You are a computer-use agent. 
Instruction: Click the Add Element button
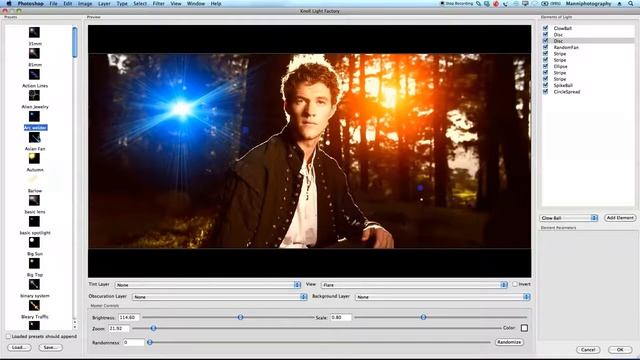pyautogui.click(x=620, y=218)
